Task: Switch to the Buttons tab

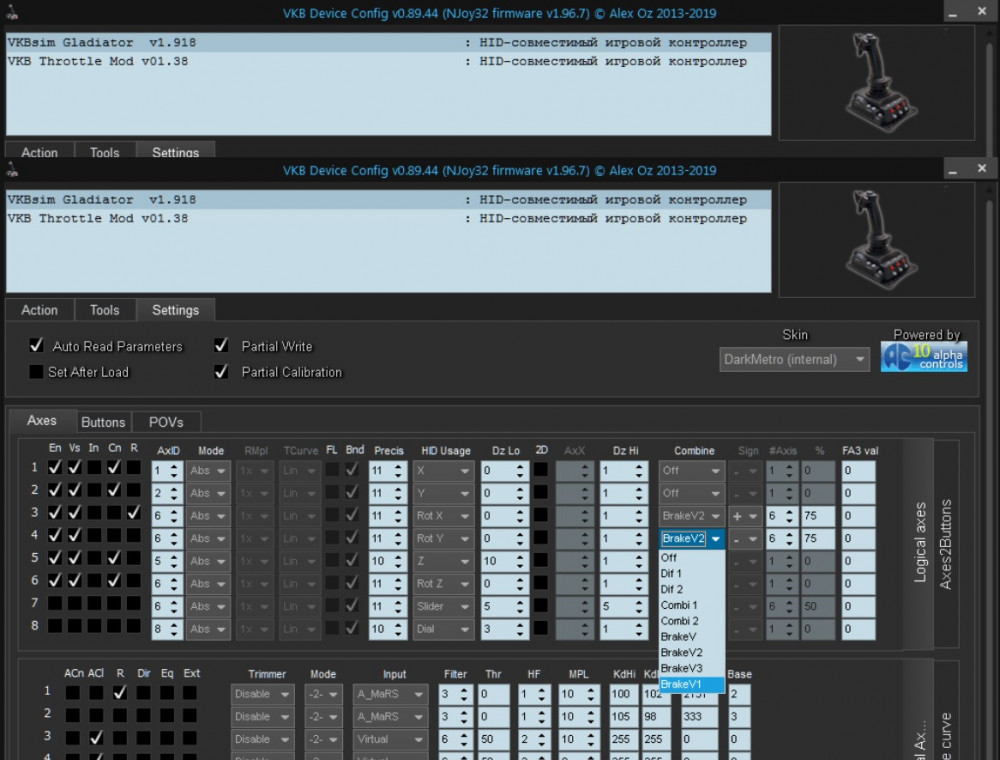Action: pyautogui.click(x=103, y=422)
